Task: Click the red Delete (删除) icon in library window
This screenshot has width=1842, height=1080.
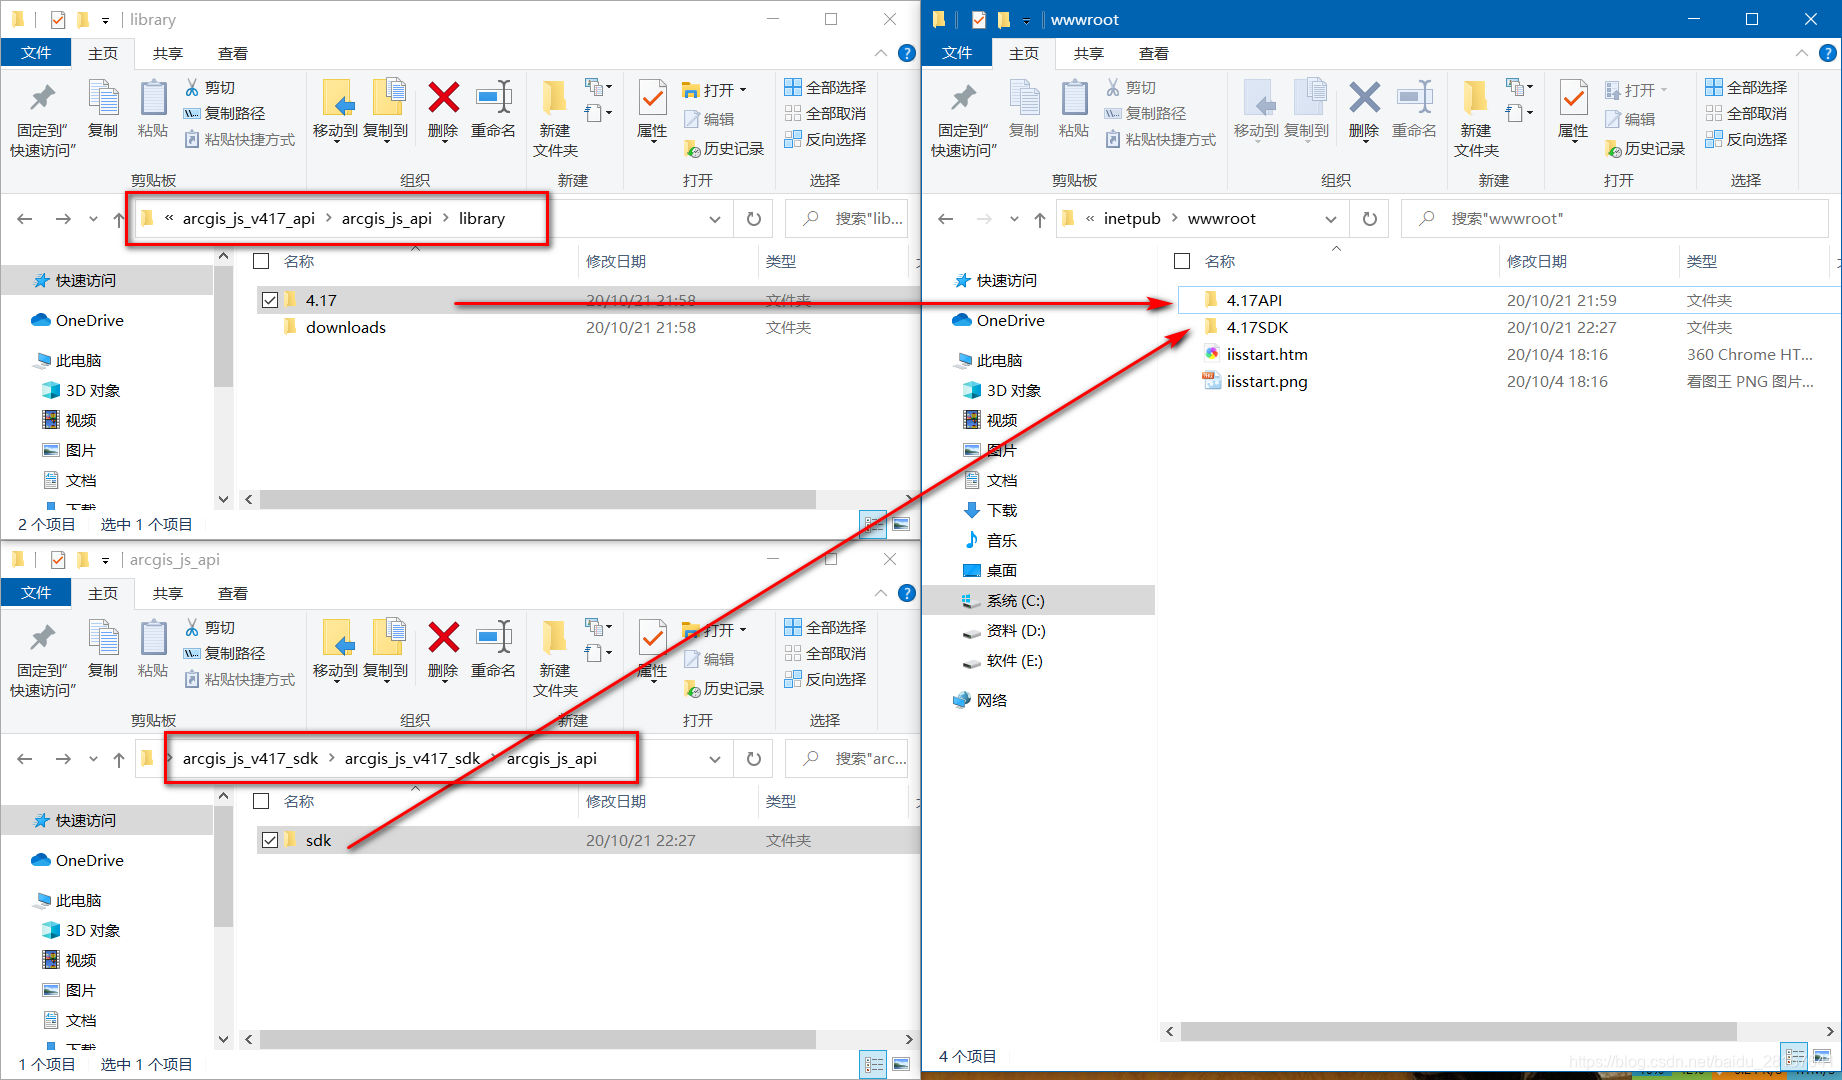Action: 443,98
